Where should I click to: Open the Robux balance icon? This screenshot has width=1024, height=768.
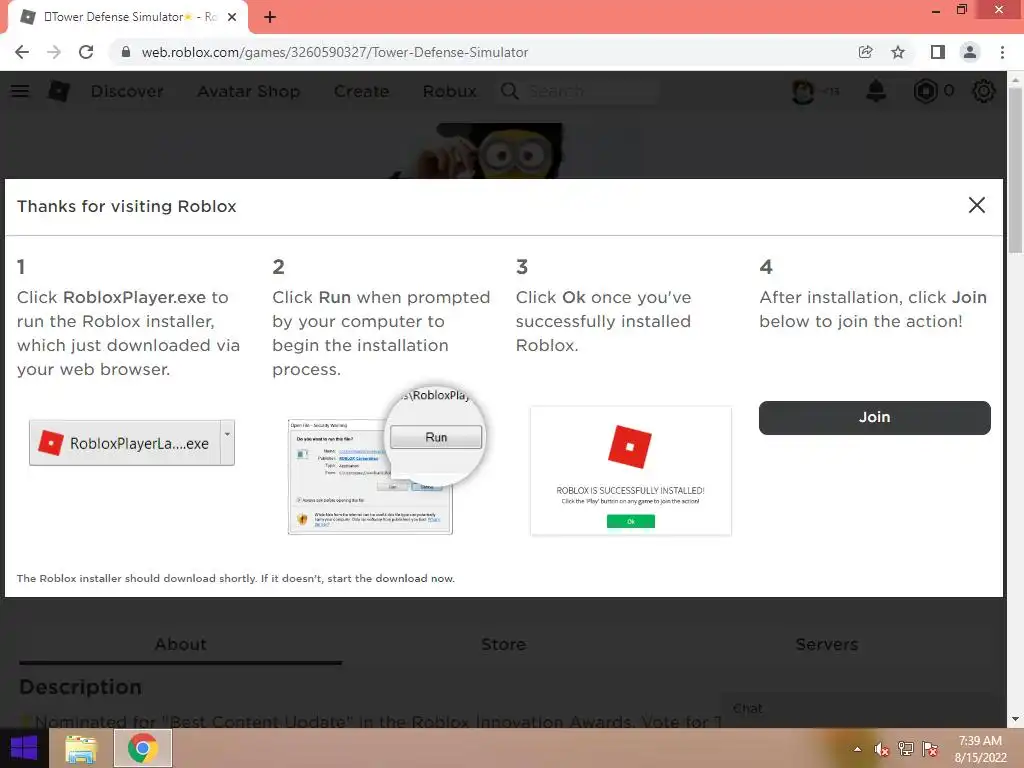tap(925, 91)
